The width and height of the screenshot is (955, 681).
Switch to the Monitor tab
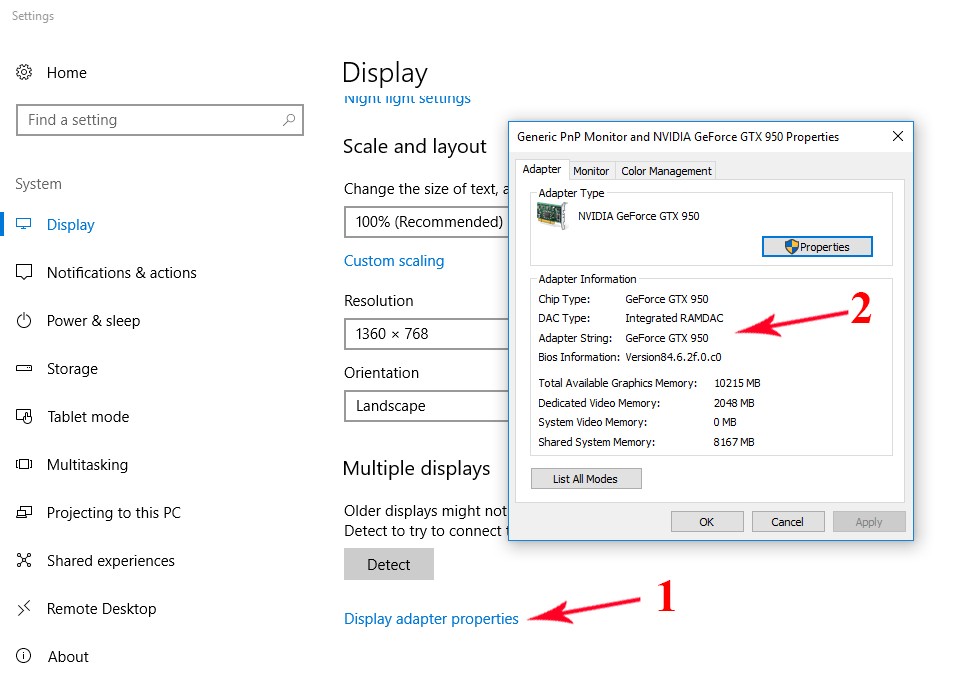point(591,171)
